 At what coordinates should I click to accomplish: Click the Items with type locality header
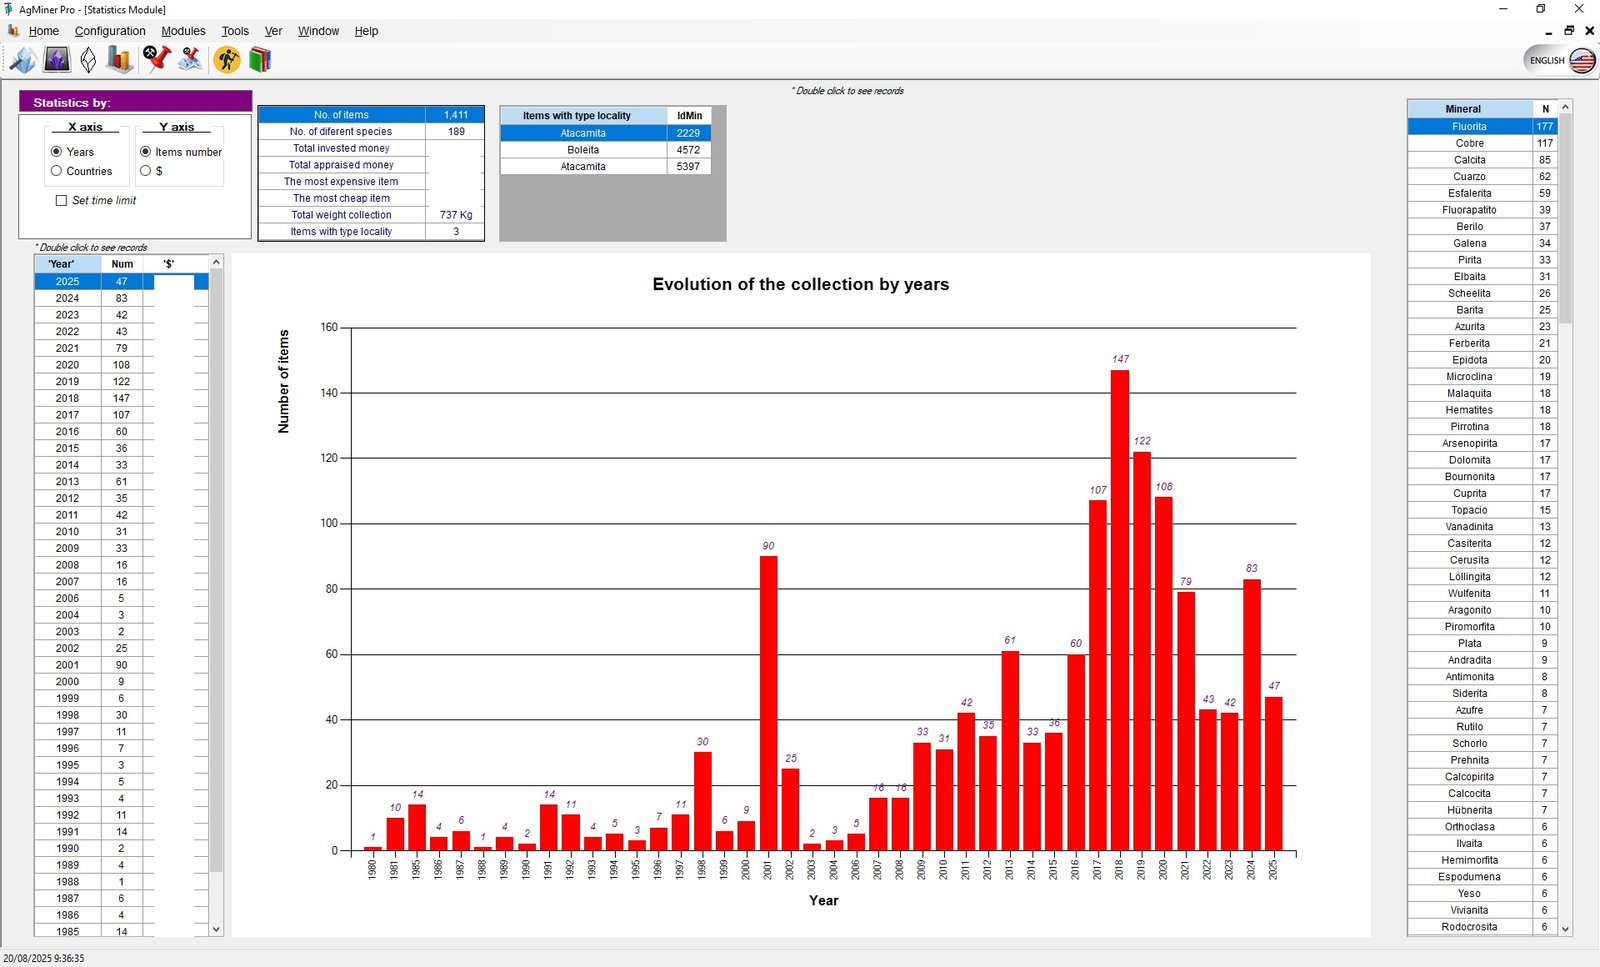pyautogui.click(x=583, y=116)
